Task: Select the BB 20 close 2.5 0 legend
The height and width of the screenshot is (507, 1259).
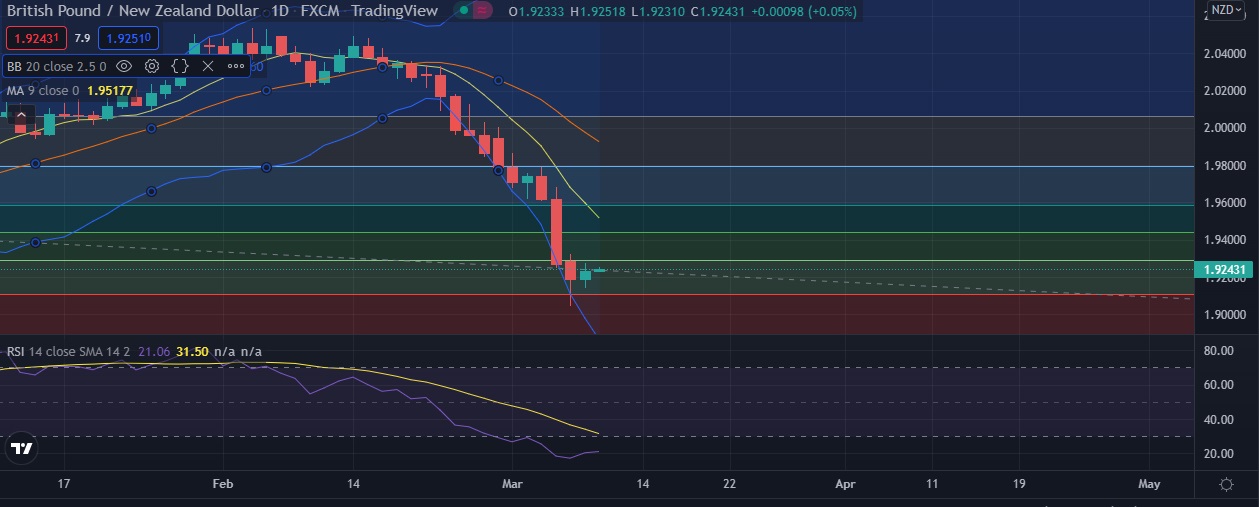Action: pyautogui.click(x=56, y=66)
